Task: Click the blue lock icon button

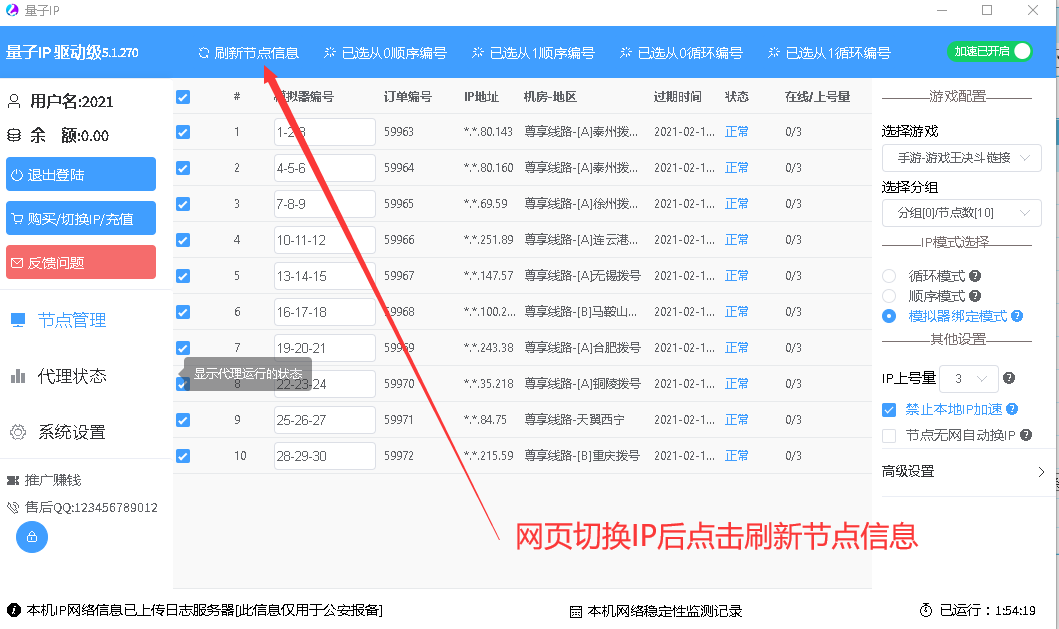Action: pos(32,537)
